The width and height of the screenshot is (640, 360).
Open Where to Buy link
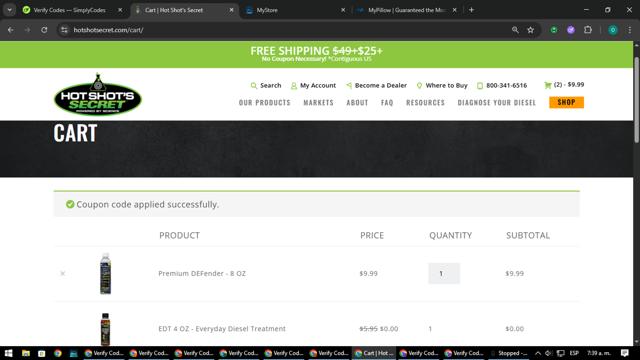point(442,85)
